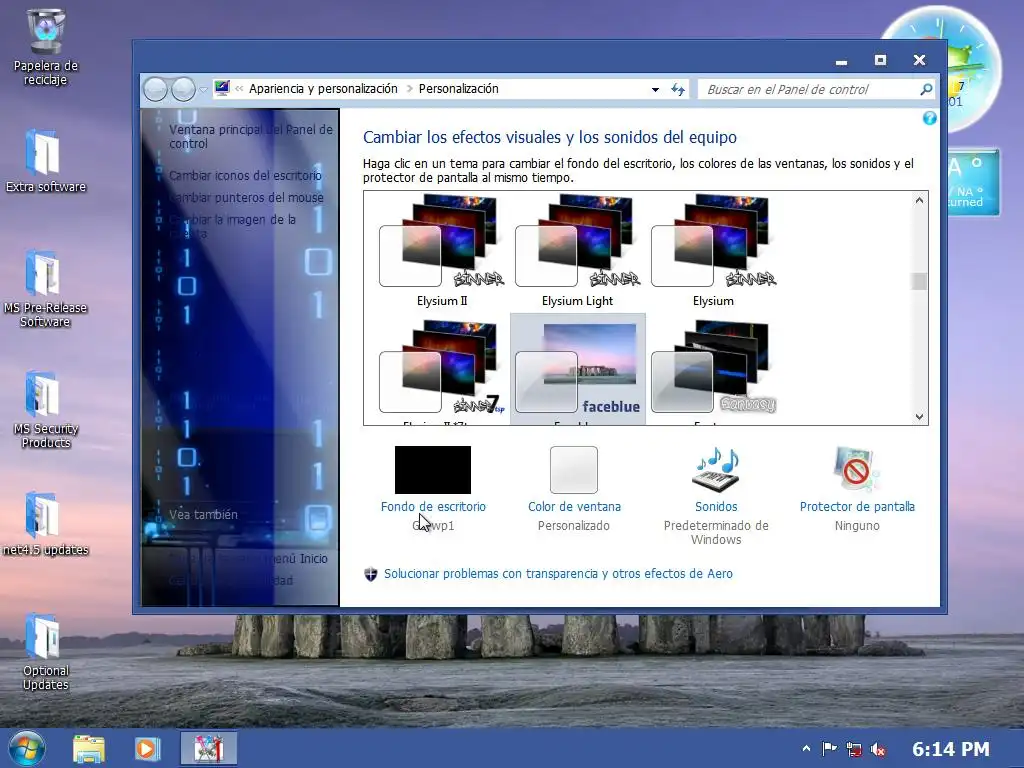Click Cambiar la imagen de la cuenta
Screen dimensions: 1024x768
pos(232,226)
